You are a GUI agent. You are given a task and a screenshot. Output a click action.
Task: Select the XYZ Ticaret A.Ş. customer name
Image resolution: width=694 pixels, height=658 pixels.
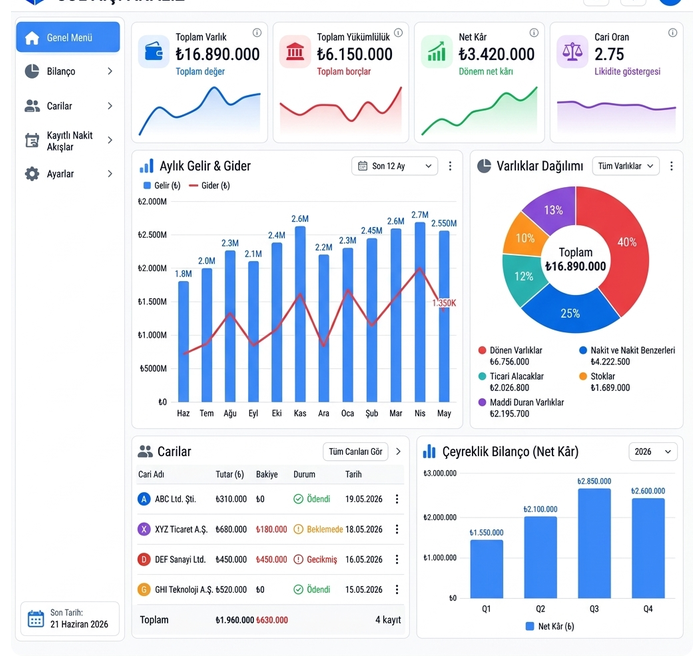coord(181,529)
